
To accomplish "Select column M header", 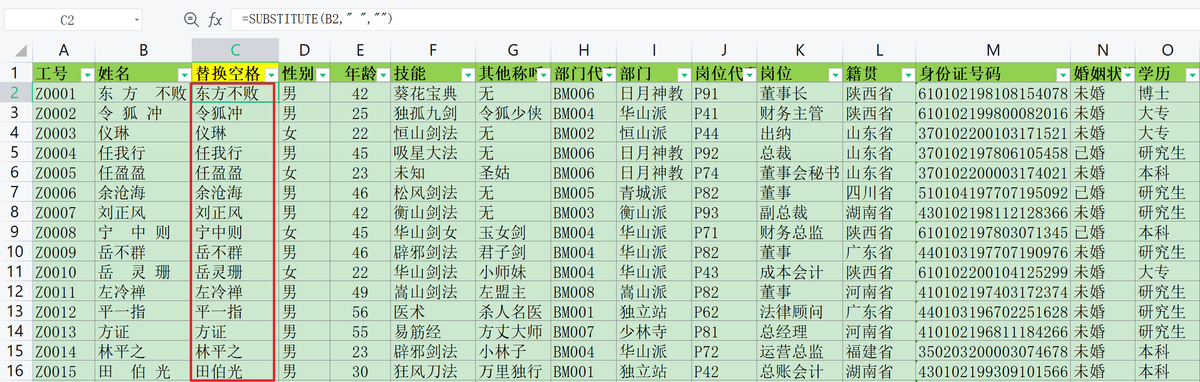I will tap(993, 50).
